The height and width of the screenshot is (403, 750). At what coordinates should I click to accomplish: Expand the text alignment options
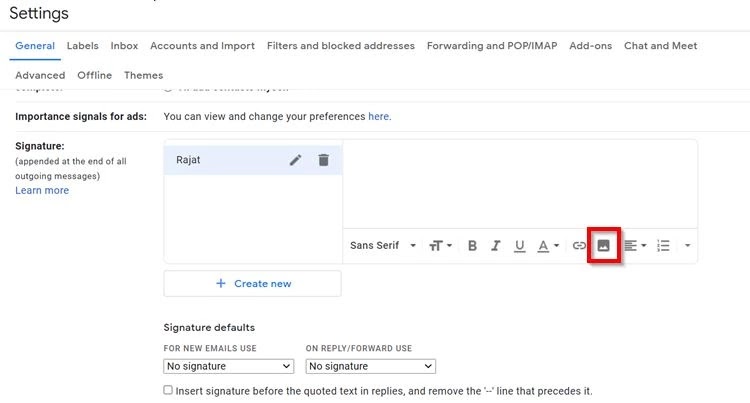[x=635, y=246]
